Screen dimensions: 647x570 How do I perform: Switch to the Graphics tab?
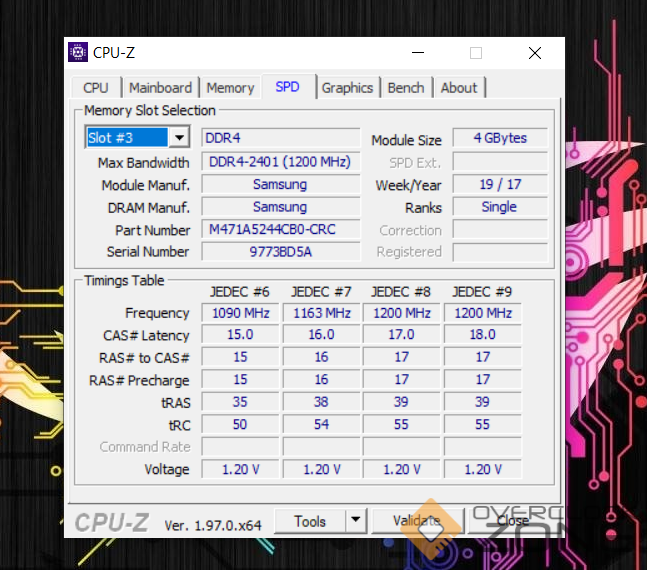(x=347, y=88)
